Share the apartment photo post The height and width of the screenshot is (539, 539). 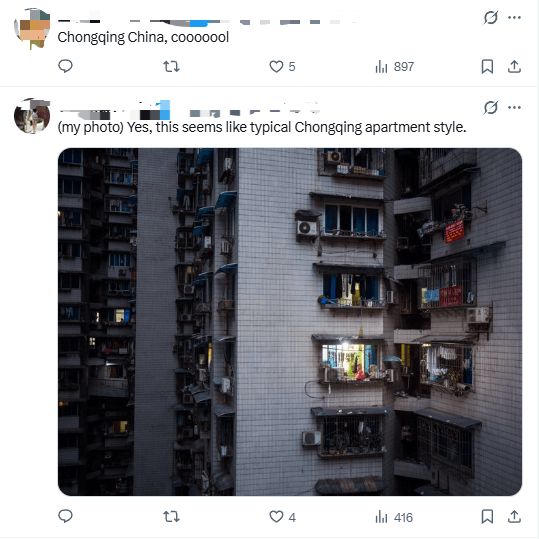(x=514, y=517)
